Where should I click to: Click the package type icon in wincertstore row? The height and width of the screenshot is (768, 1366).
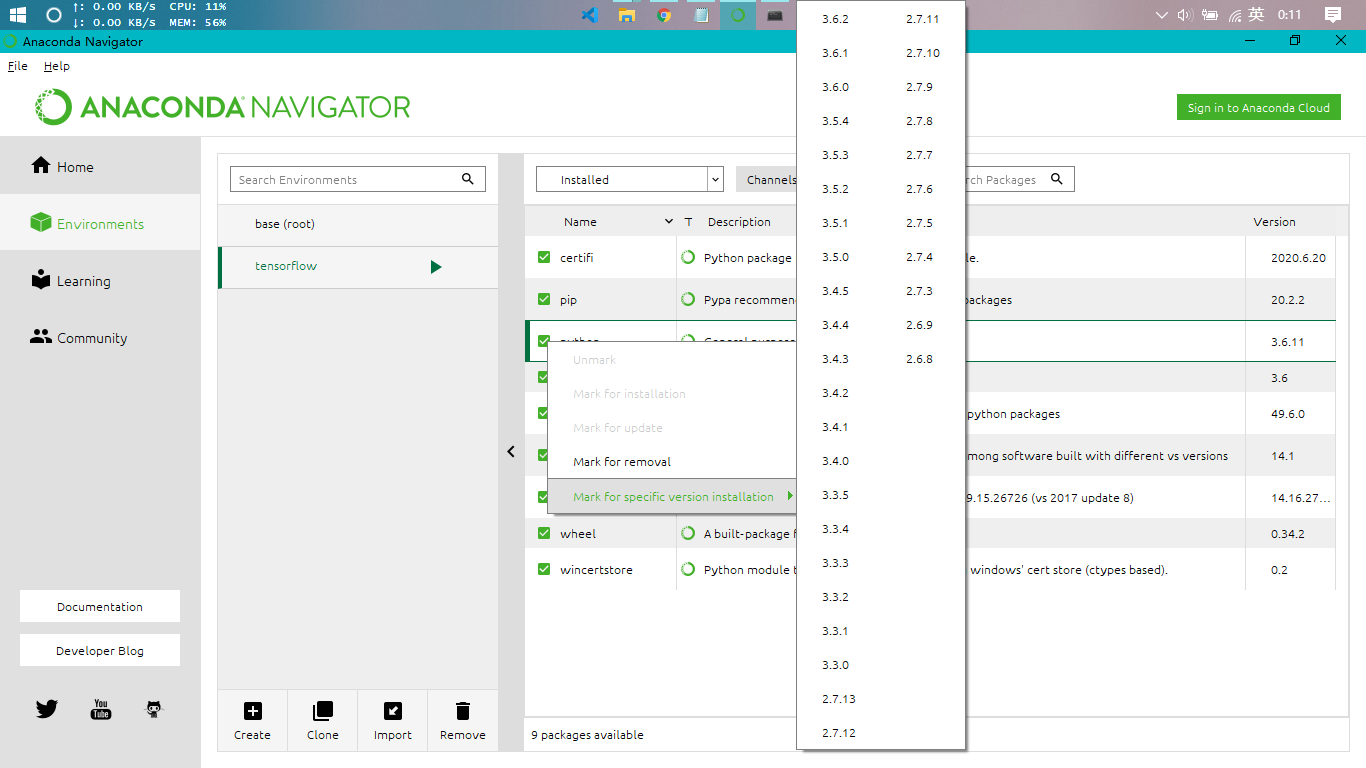coord(688,569)
